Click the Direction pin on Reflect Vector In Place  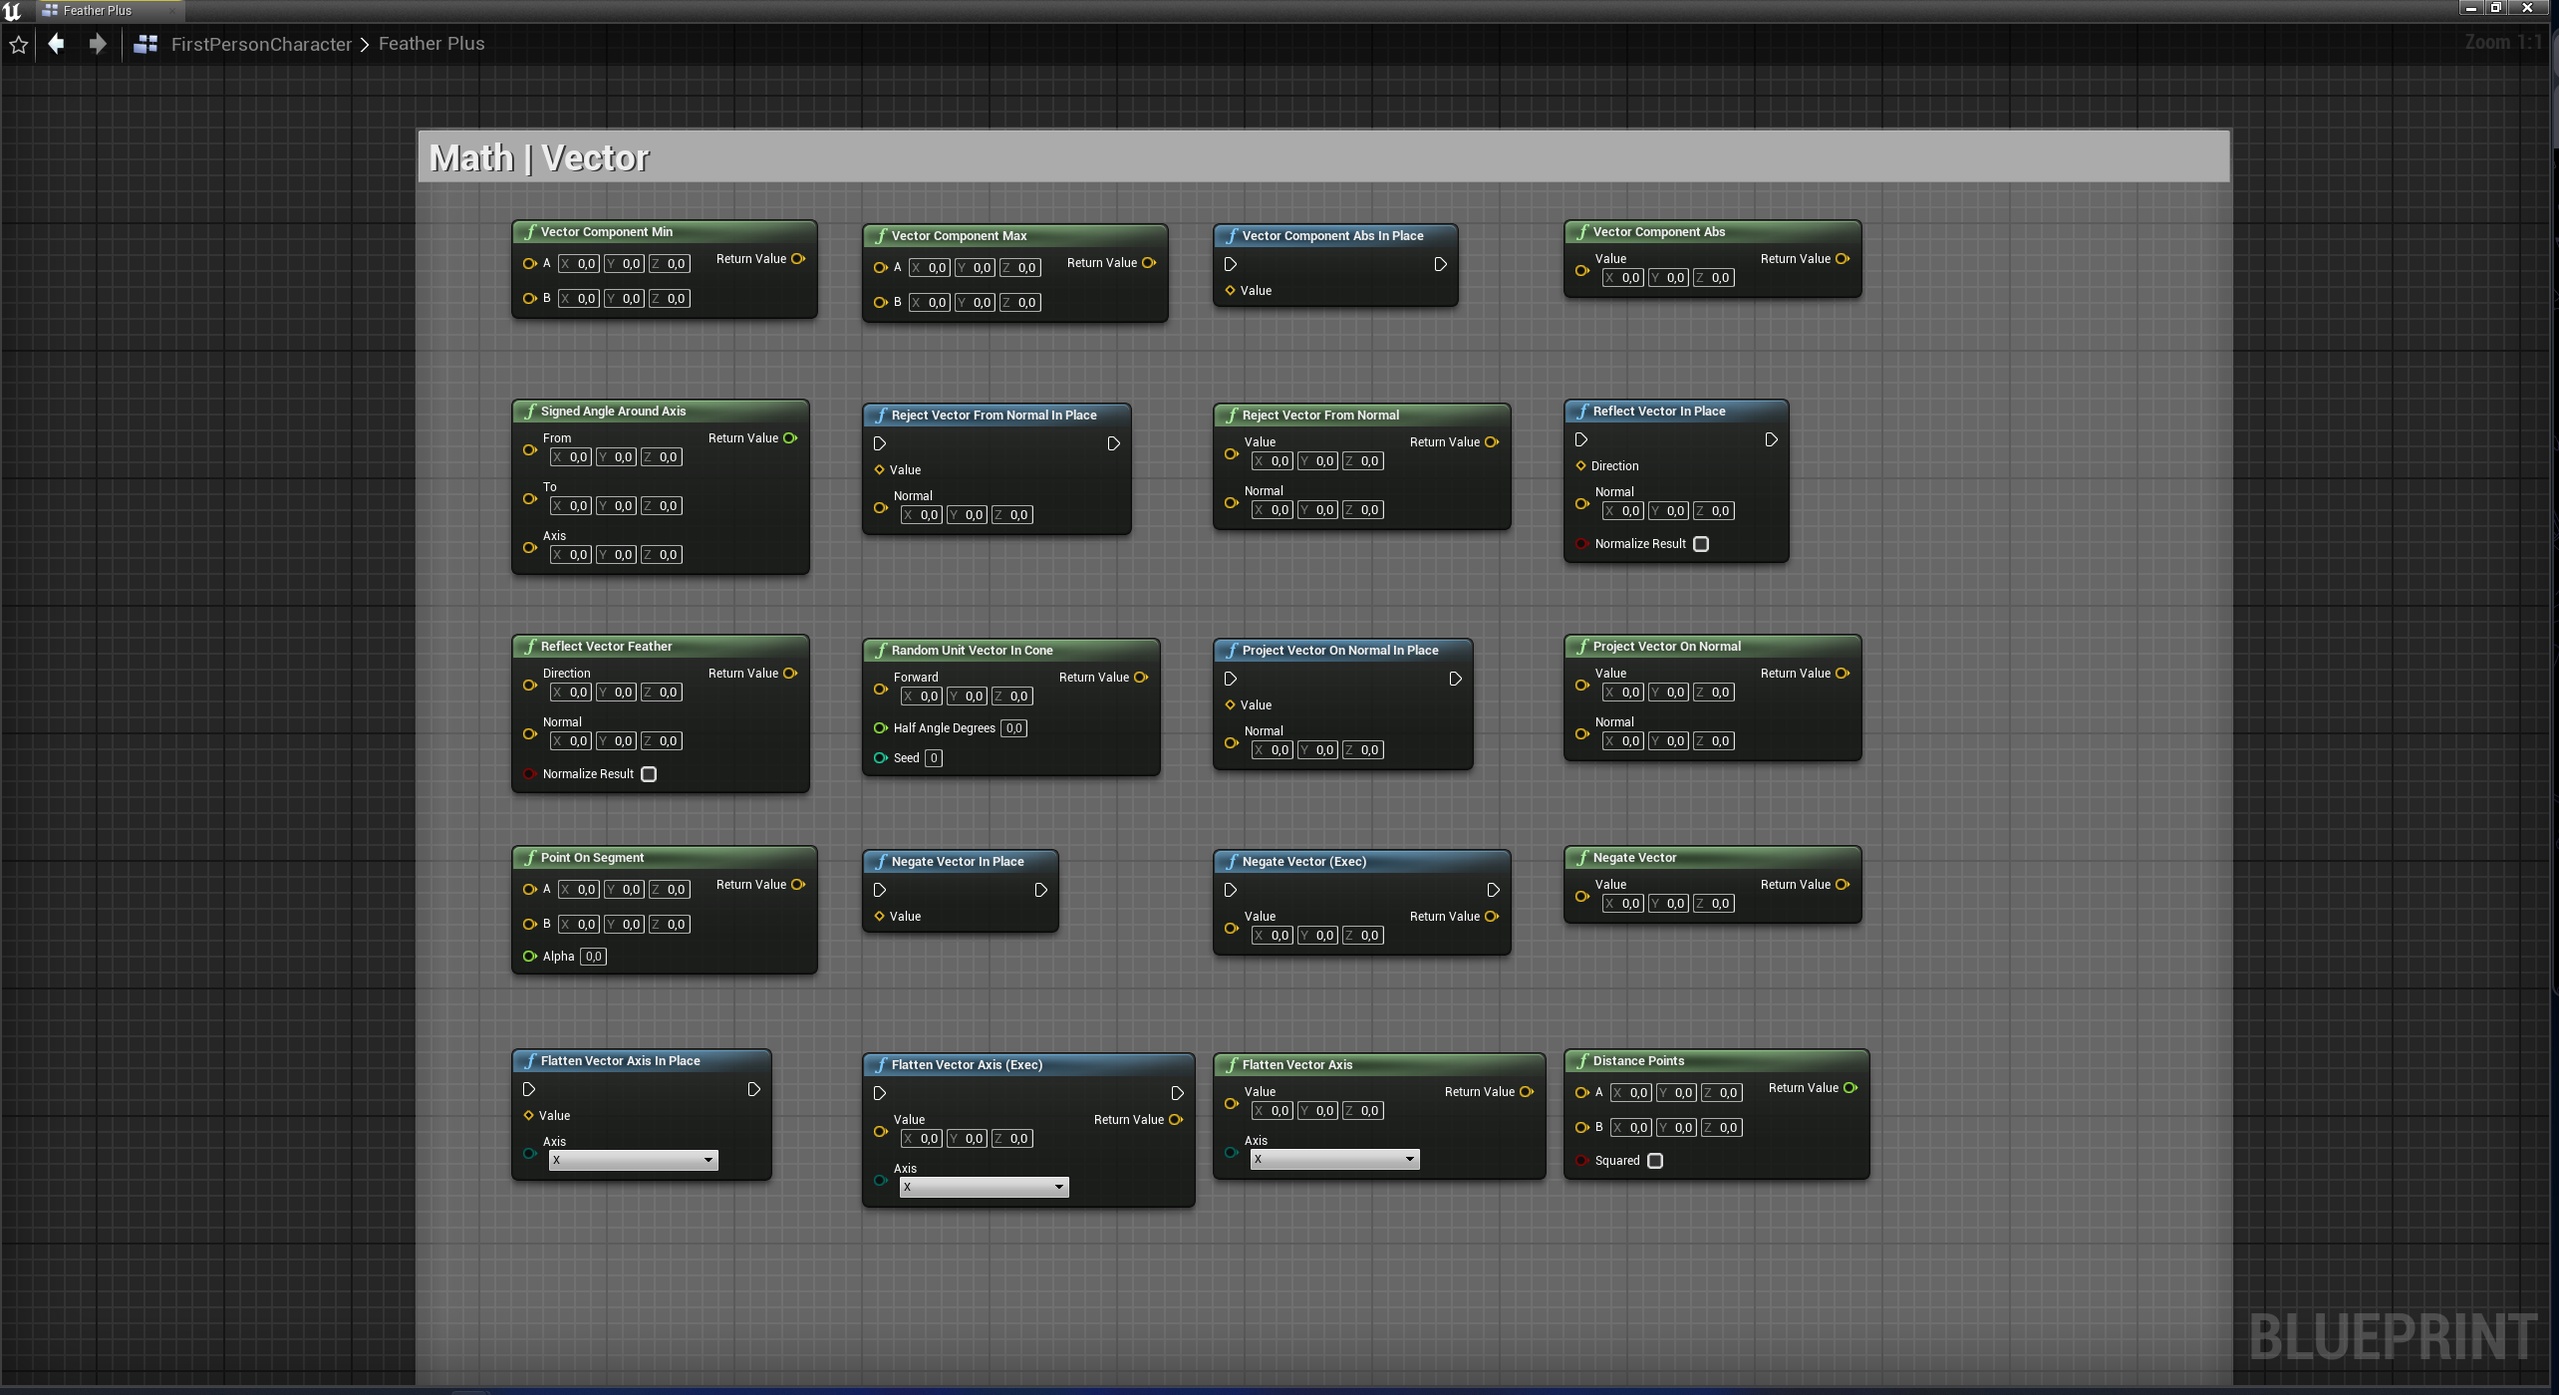[1581, 466]
